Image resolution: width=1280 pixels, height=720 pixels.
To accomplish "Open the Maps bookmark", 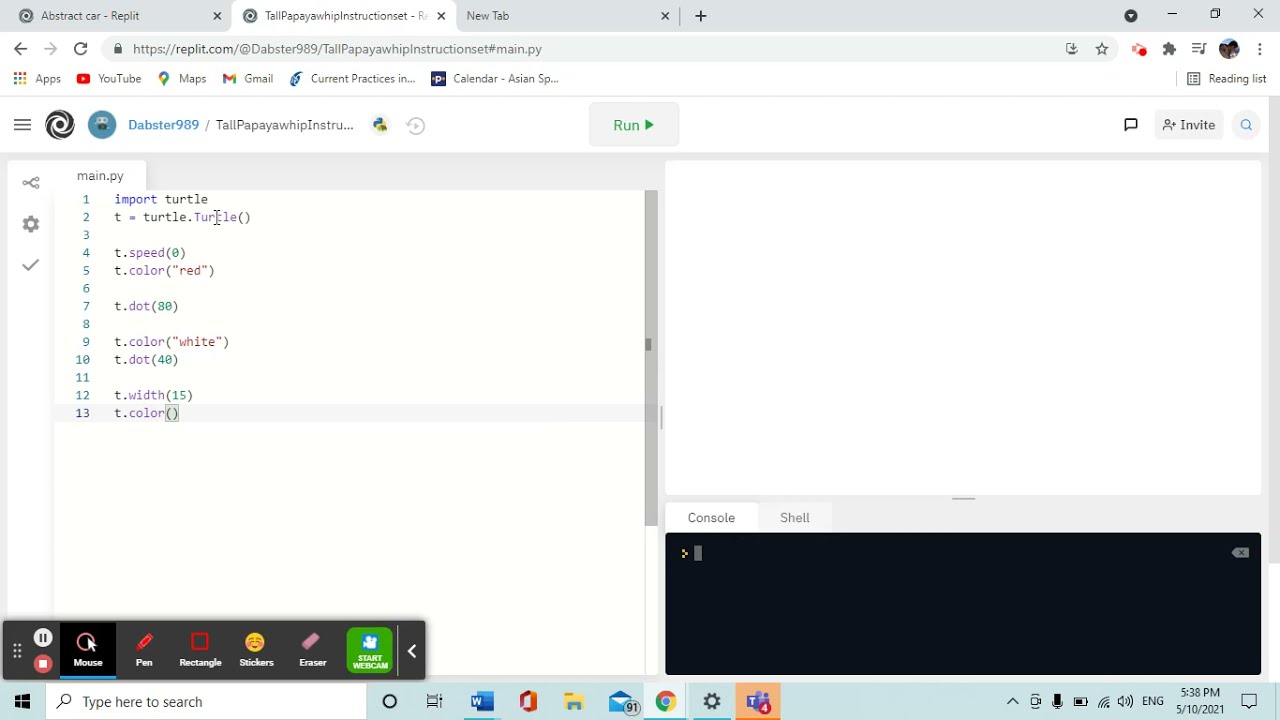I will click(x=182, y=79).
